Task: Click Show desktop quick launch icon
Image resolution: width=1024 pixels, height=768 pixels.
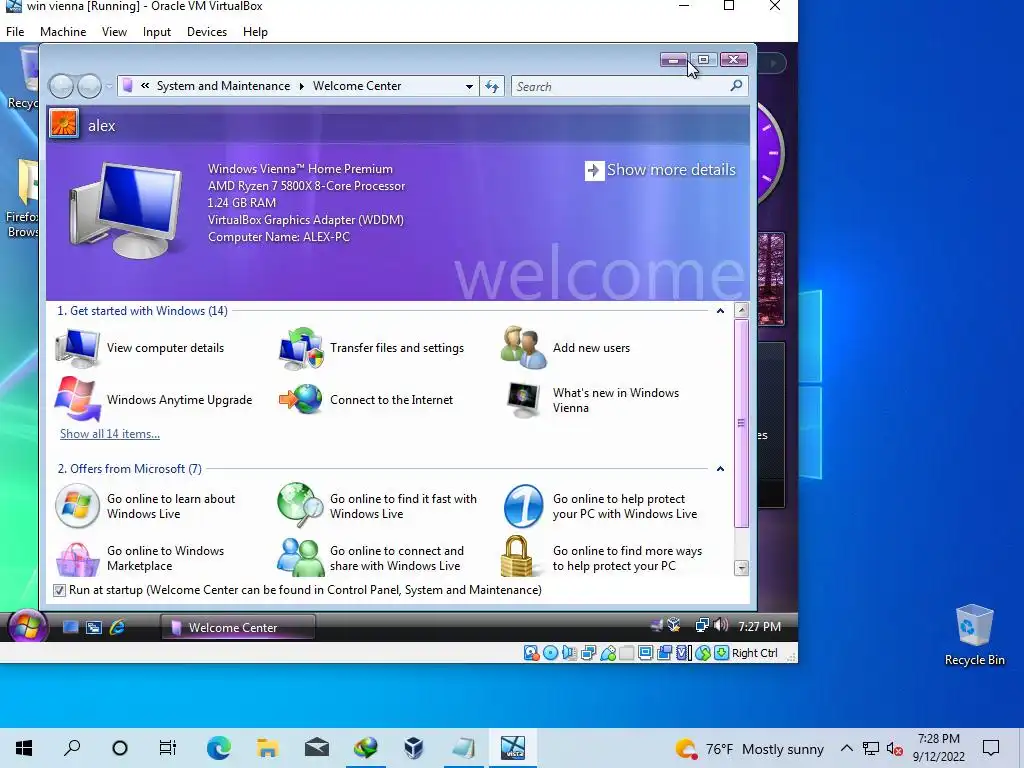Action: coord(70,627)
